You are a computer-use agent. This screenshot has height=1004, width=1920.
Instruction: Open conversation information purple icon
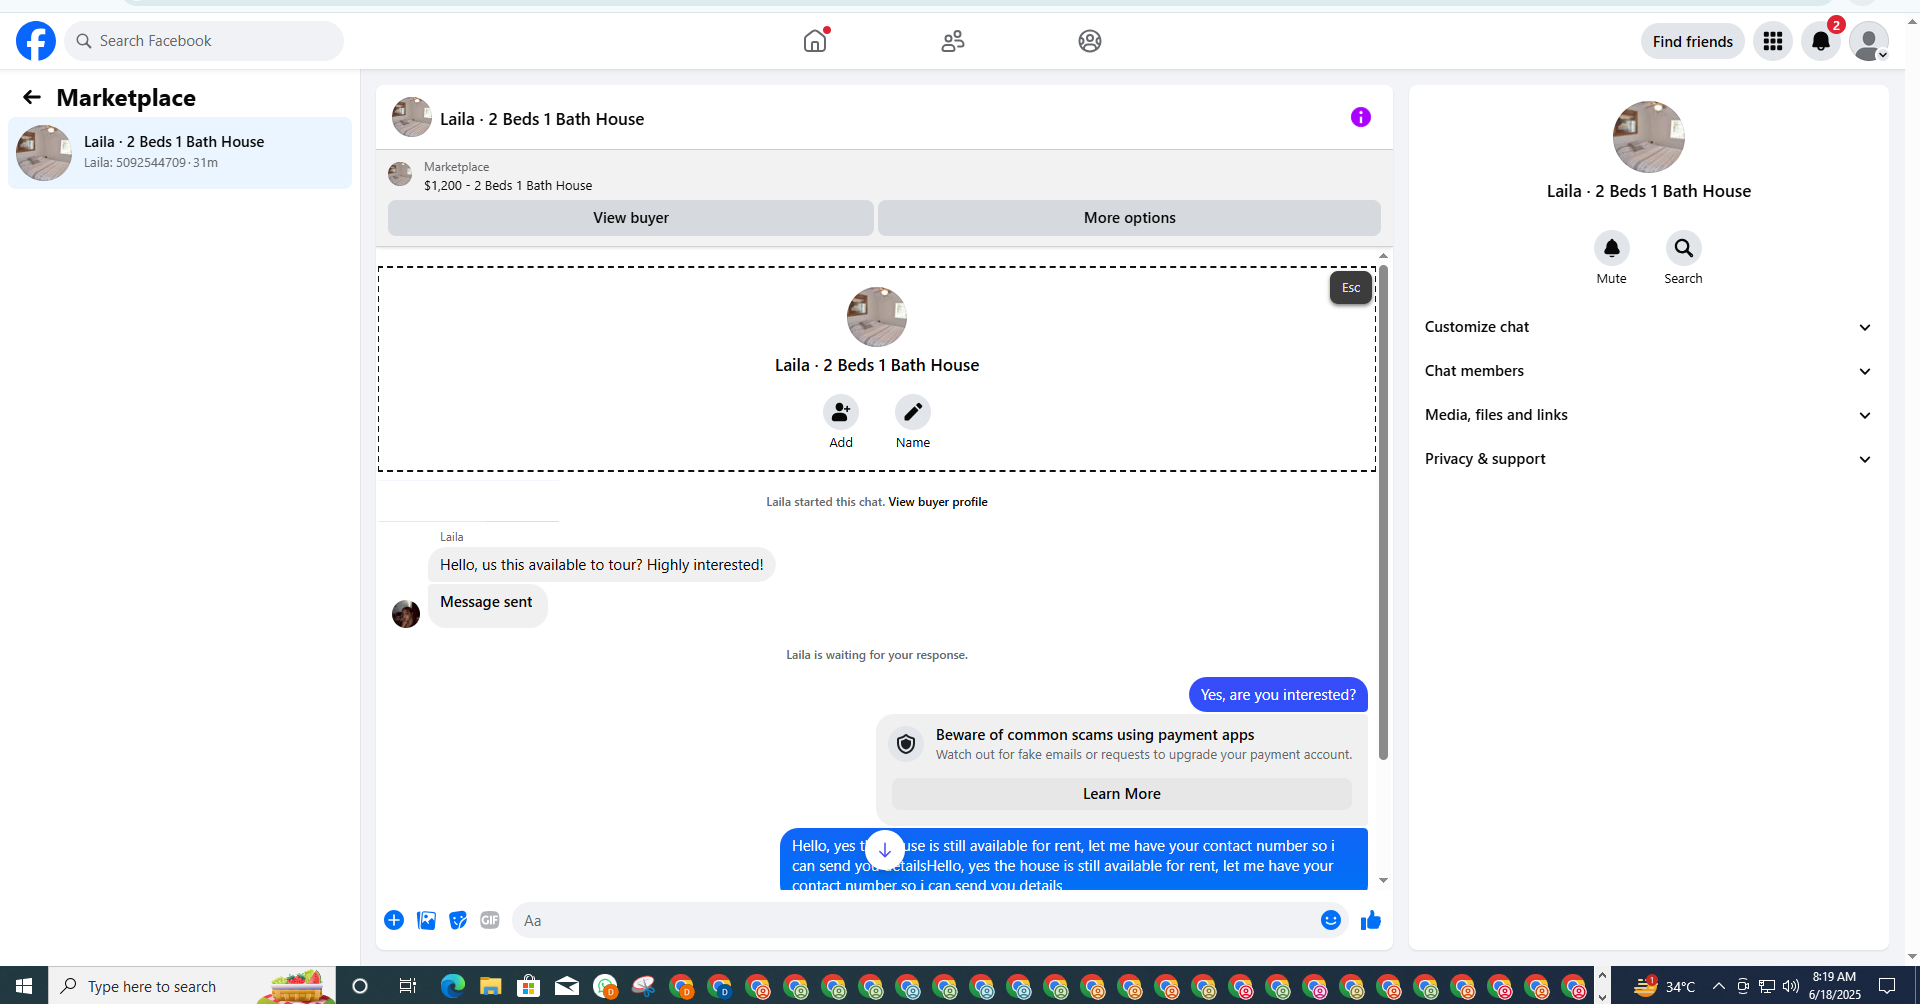tap(1361, 117)
